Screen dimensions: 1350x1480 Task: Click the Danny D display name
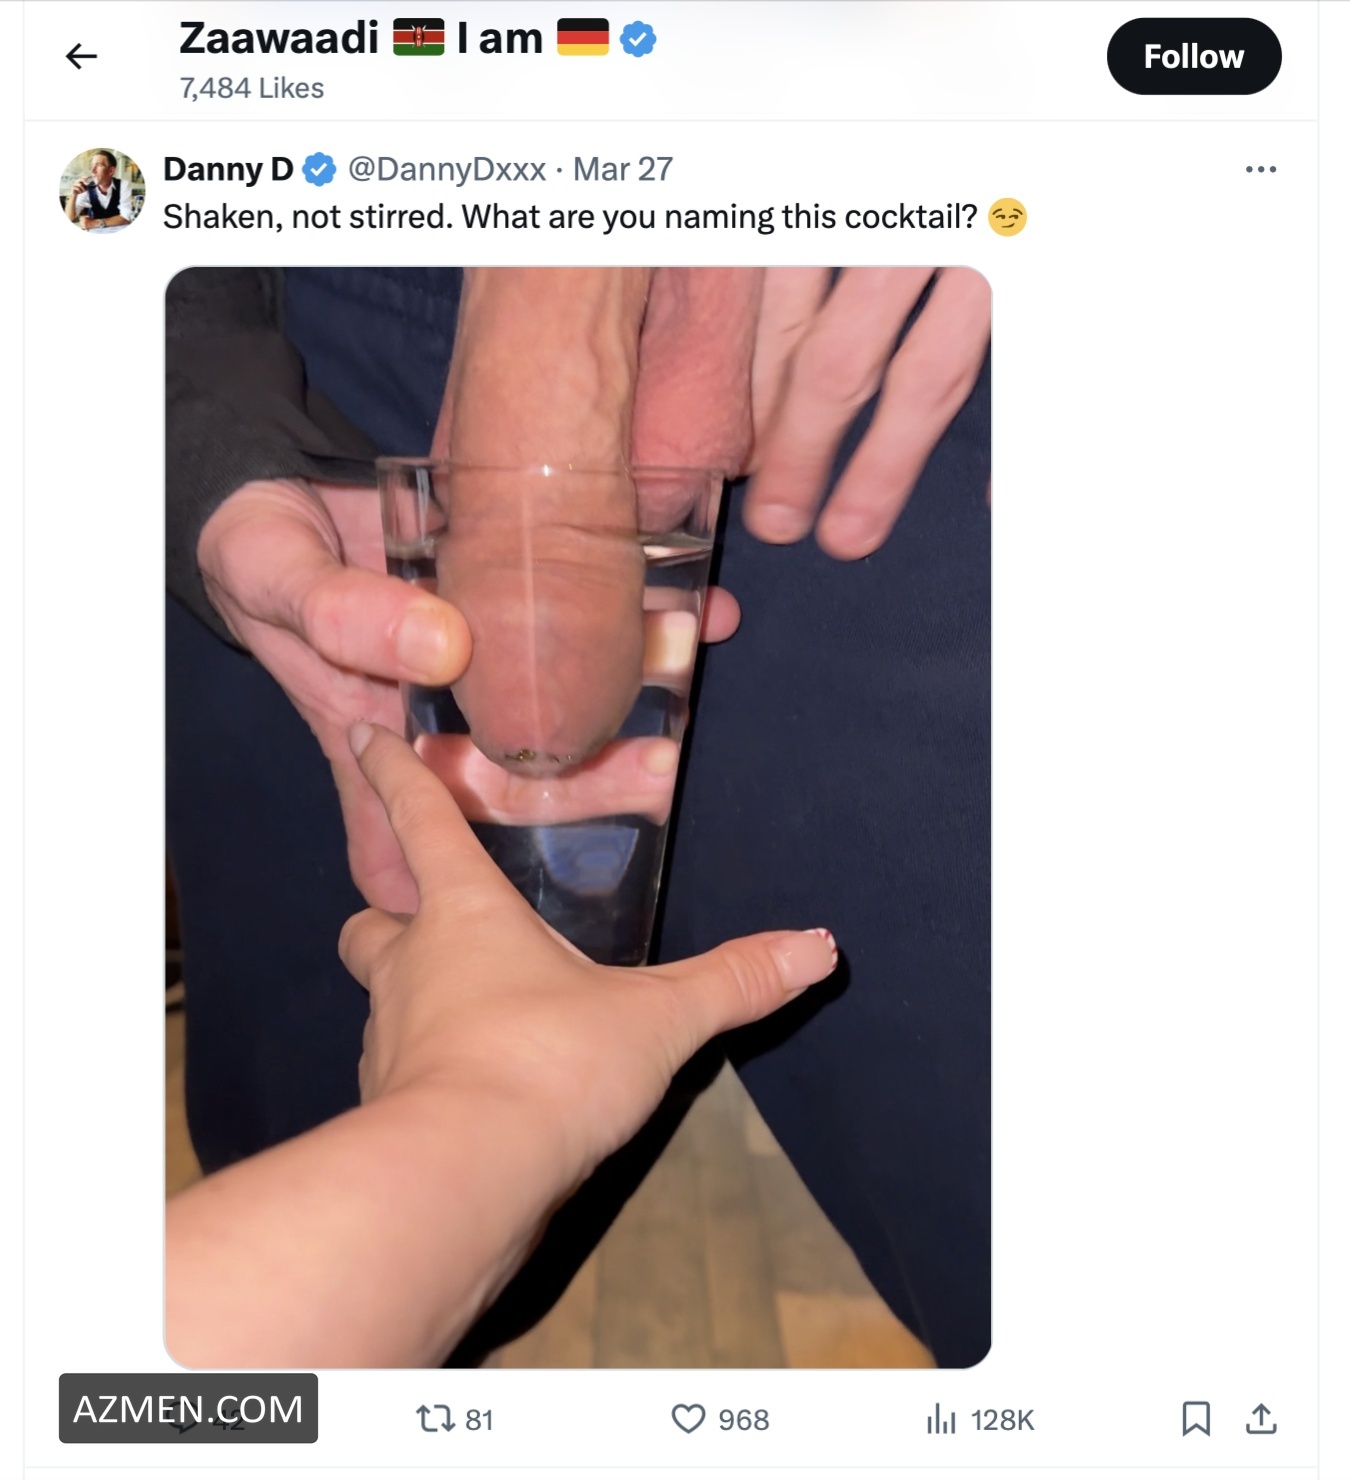click(x=228, y=169)
